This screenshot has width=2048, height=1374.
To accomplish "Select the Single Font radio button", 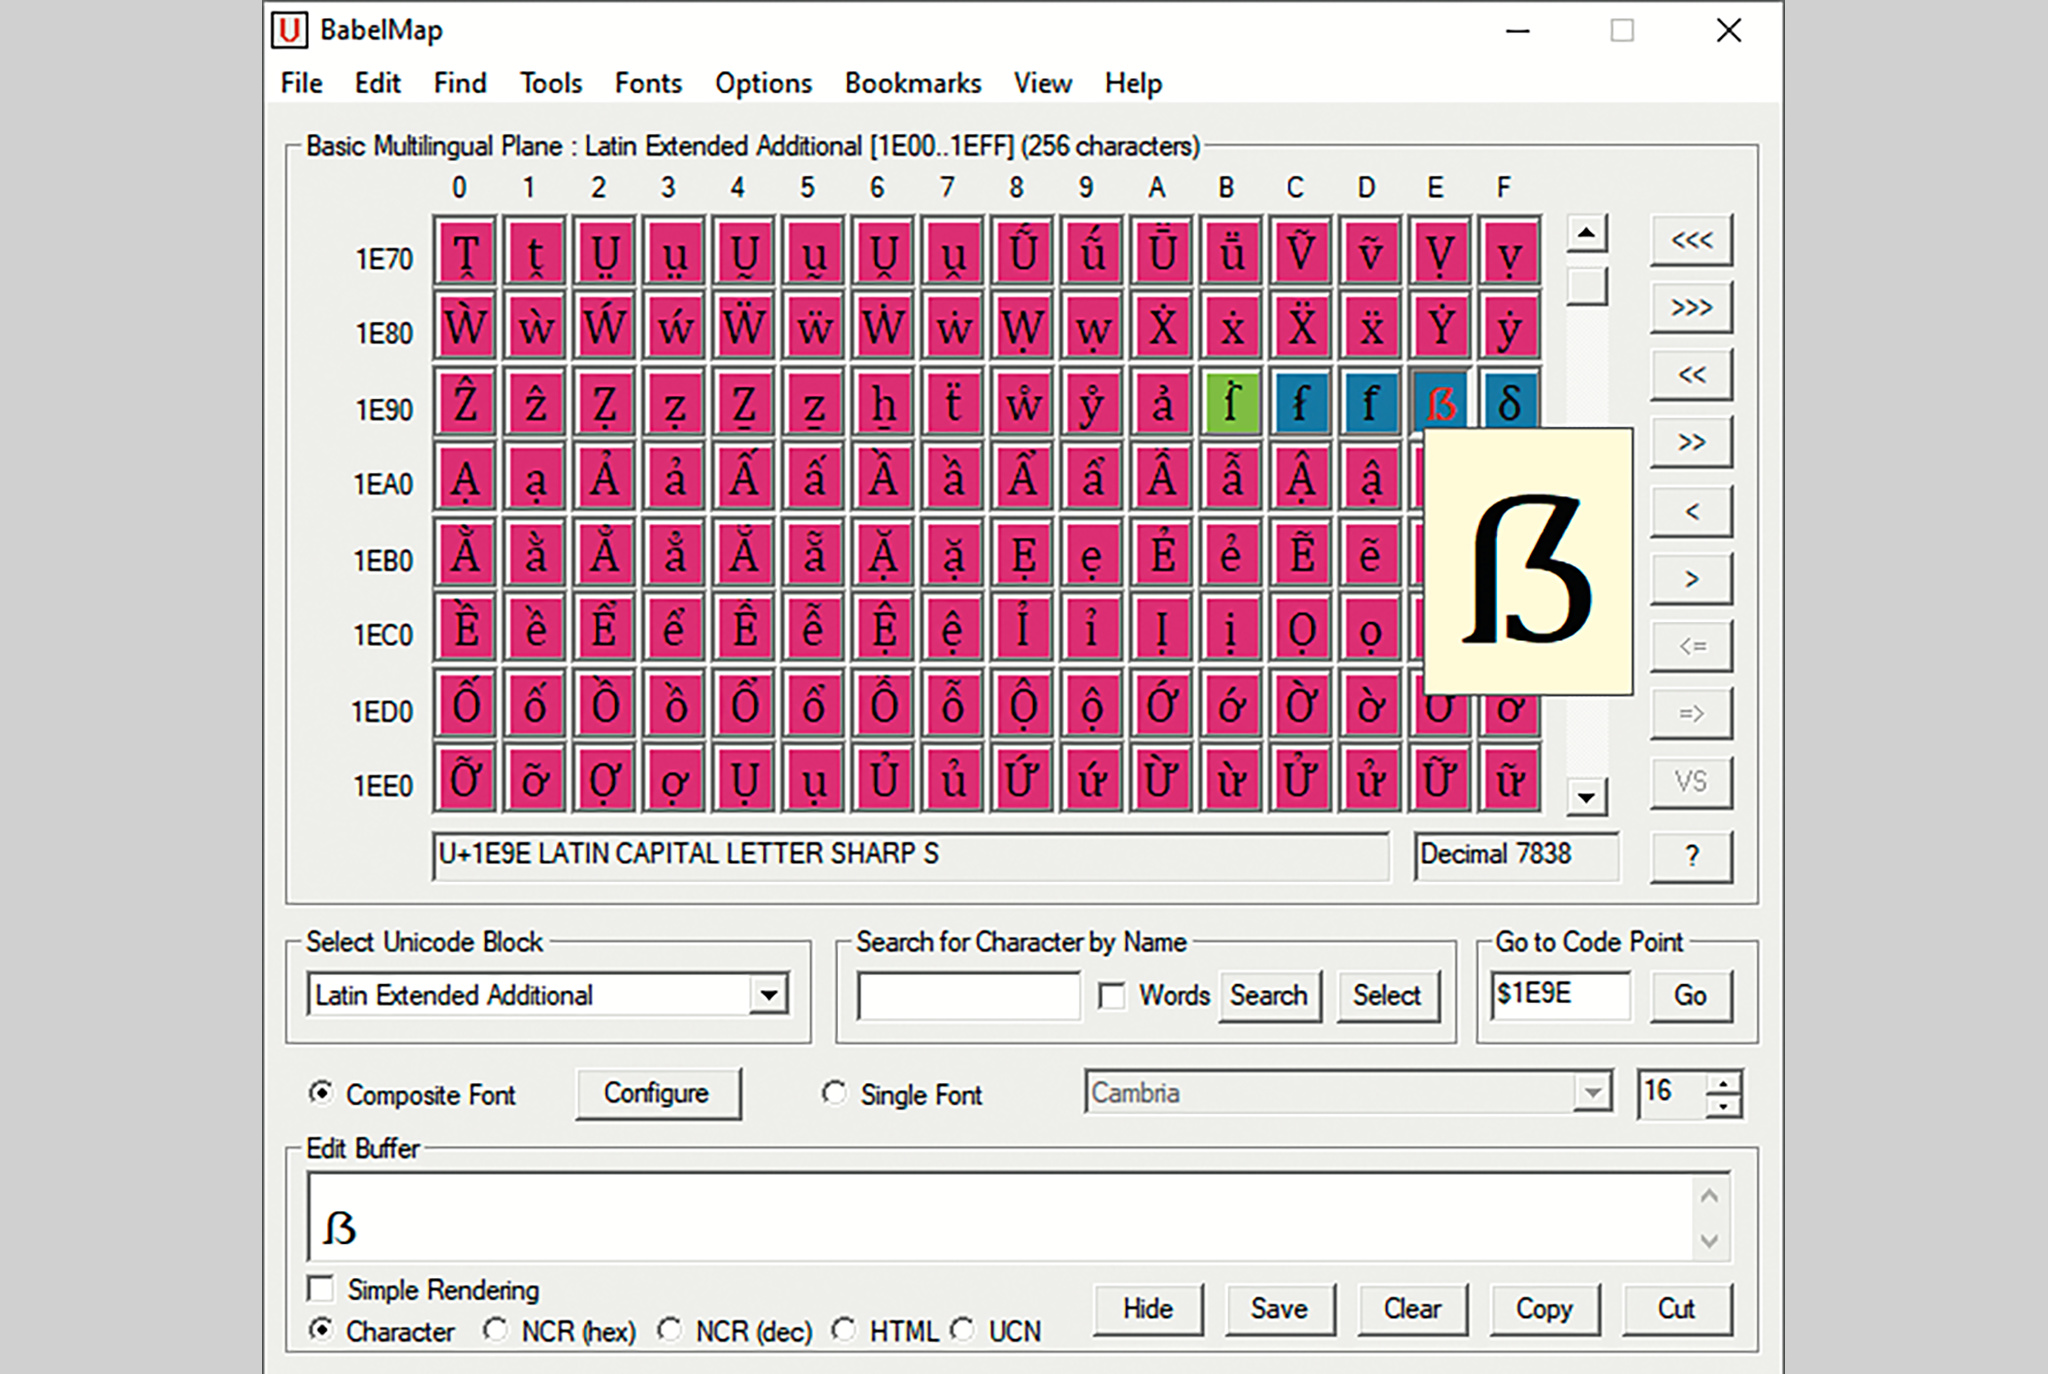I will [834, 1093].
